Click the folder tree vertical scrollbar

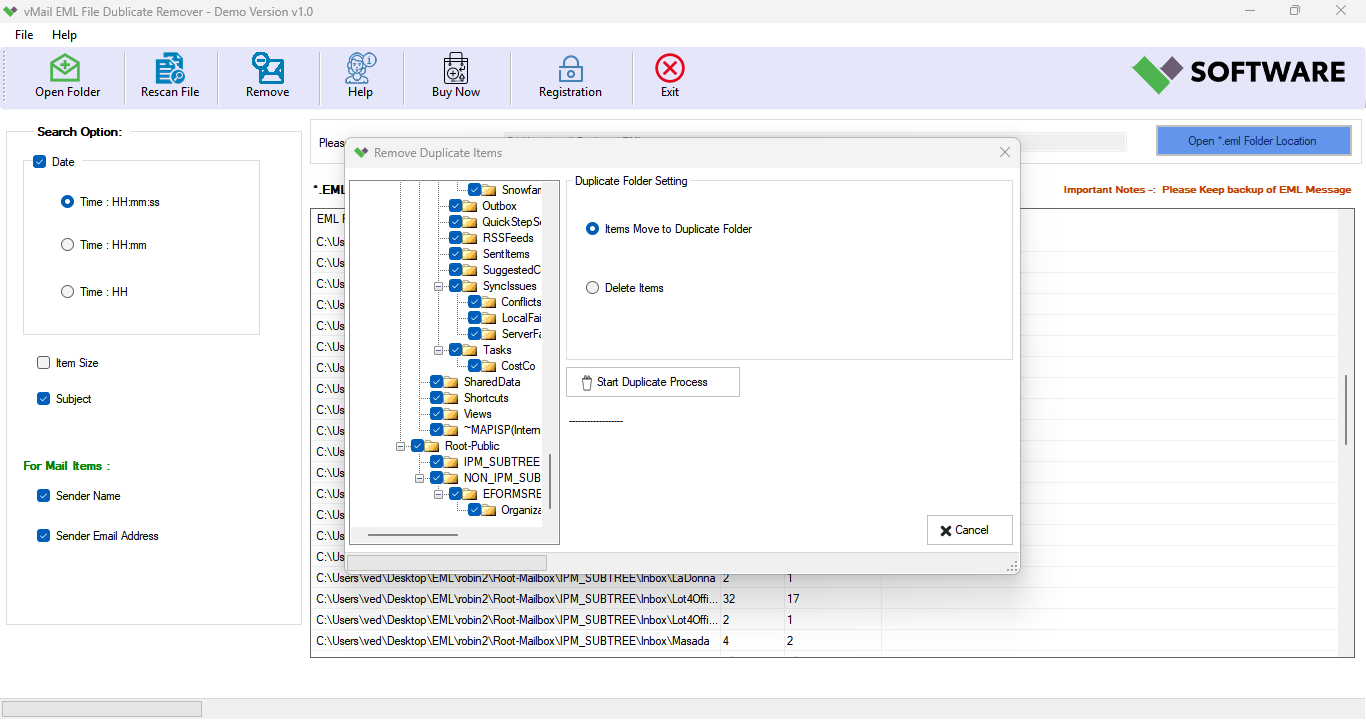point(550,480)
